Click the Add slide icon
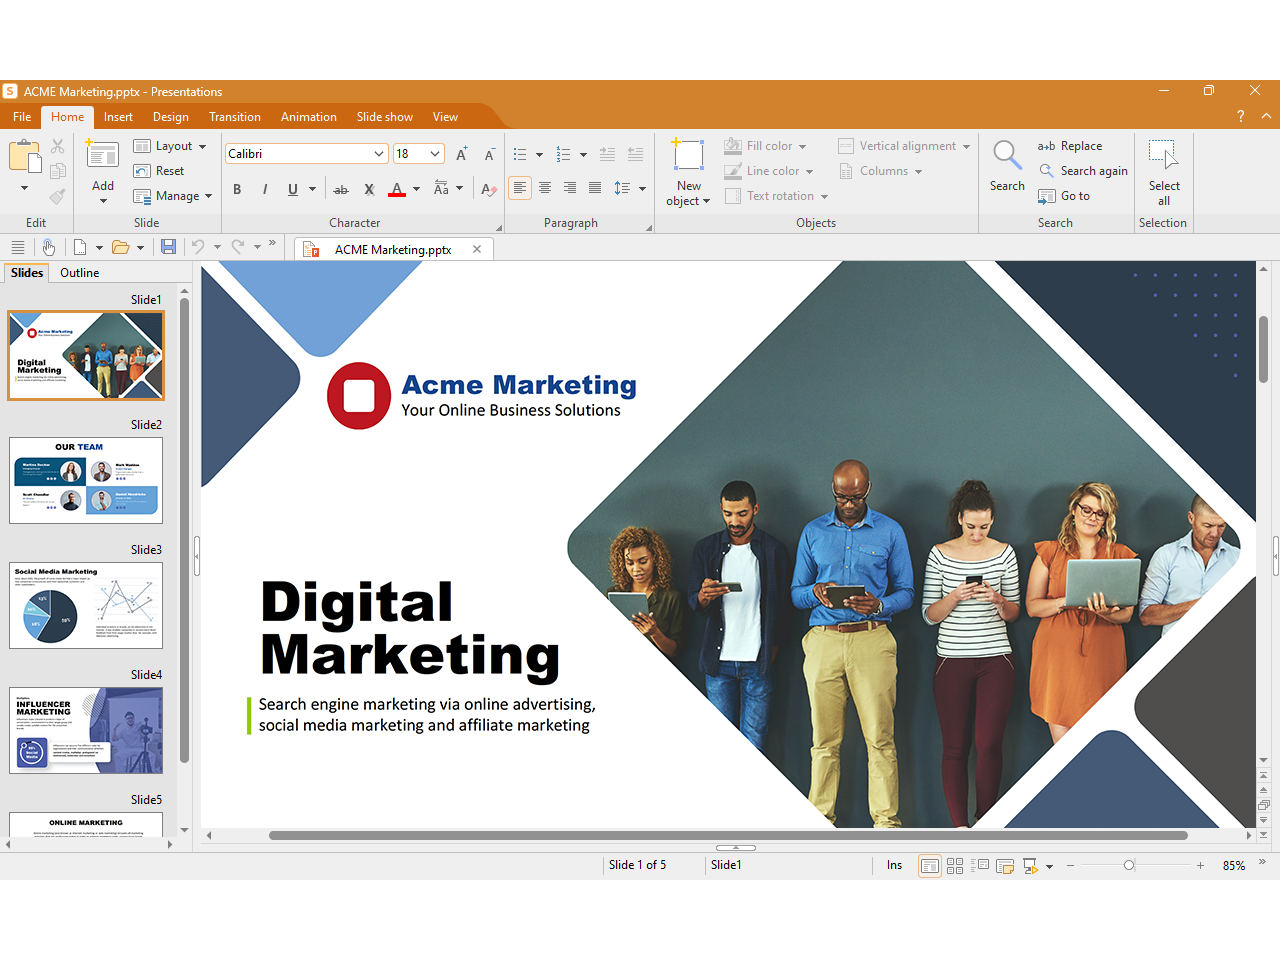 tap(103, 156)
